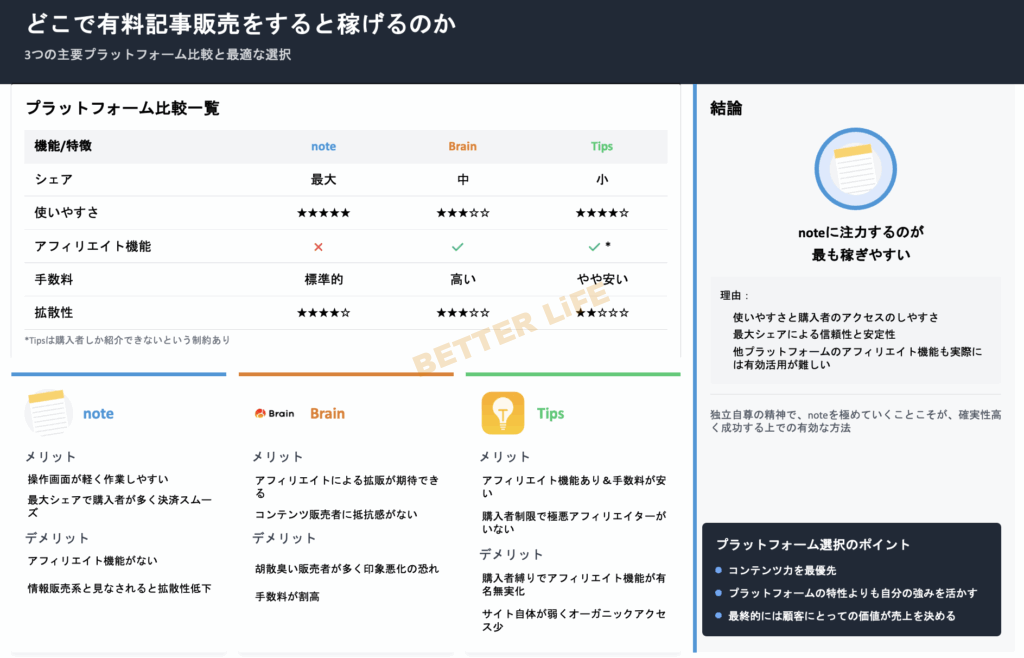Image resolution: width=1024 pixels, height=658 pixels.
Task: Click the BETTER LiFE watermark
Action: 510,327
